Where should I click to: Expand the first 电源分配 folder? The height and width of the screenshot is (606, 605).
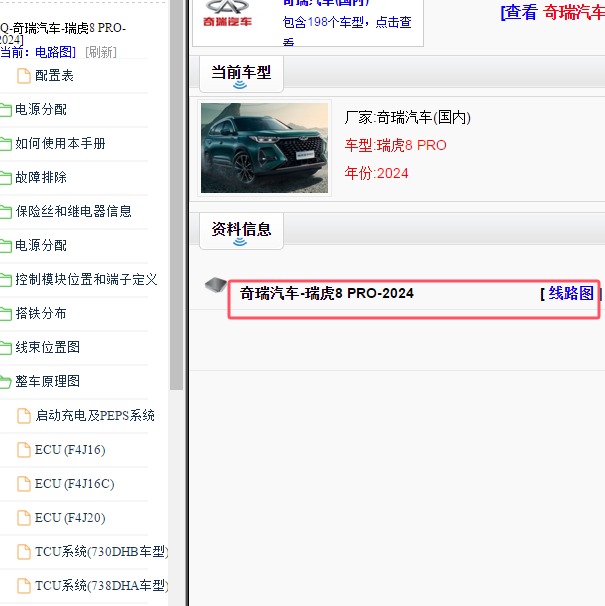click(x=41, y=109)
